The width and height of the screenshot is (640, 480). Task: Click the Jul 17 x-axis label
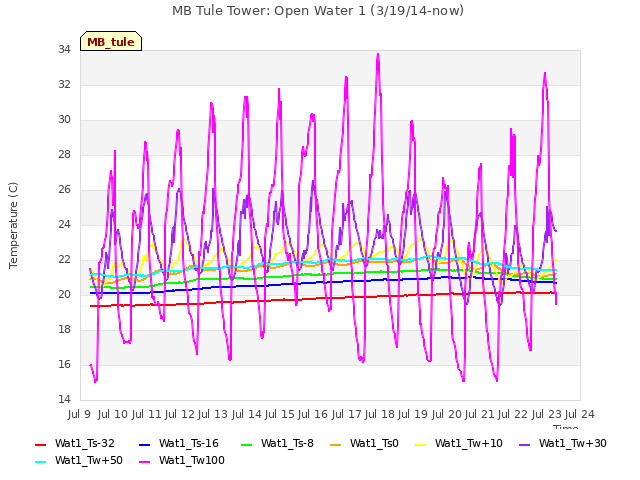(x=346, y=415)
